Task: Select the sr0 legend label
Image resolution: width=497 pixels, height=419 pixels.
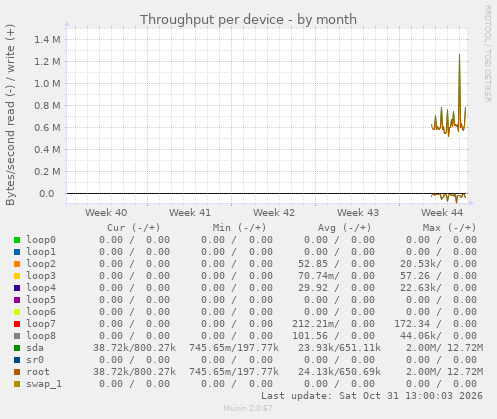Action: 35,360
